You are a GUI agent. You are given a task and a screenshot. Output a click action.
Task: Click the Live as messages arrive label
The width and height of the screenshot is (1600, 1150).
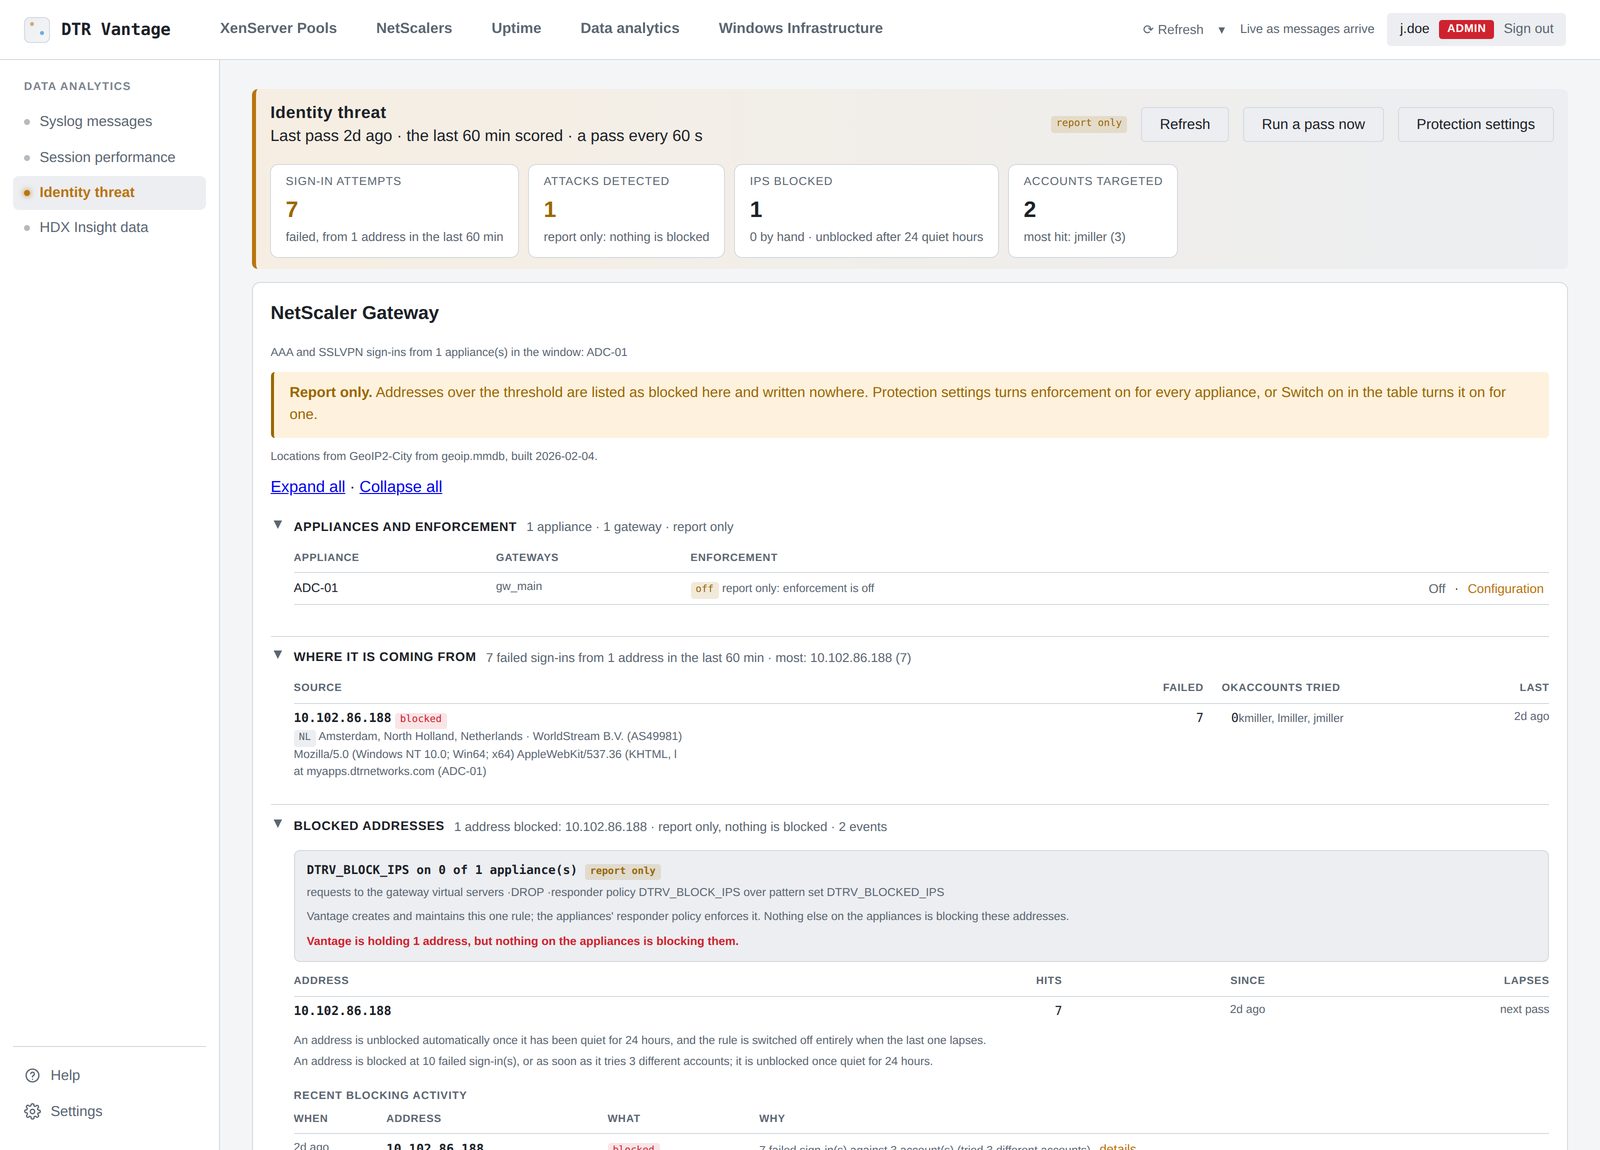point(1307,29)
